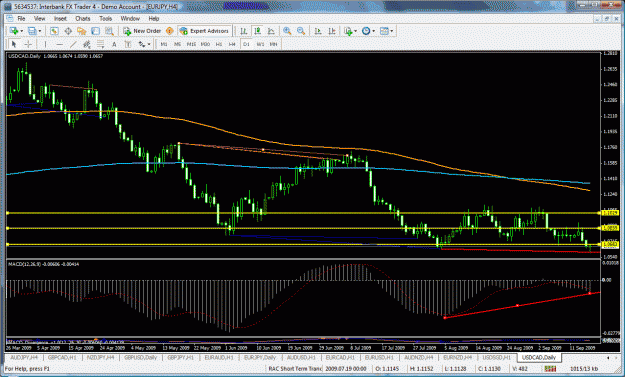Switch to the MN monthly timeframe
This screenshot has width=625, height=377.
point(273,44)
